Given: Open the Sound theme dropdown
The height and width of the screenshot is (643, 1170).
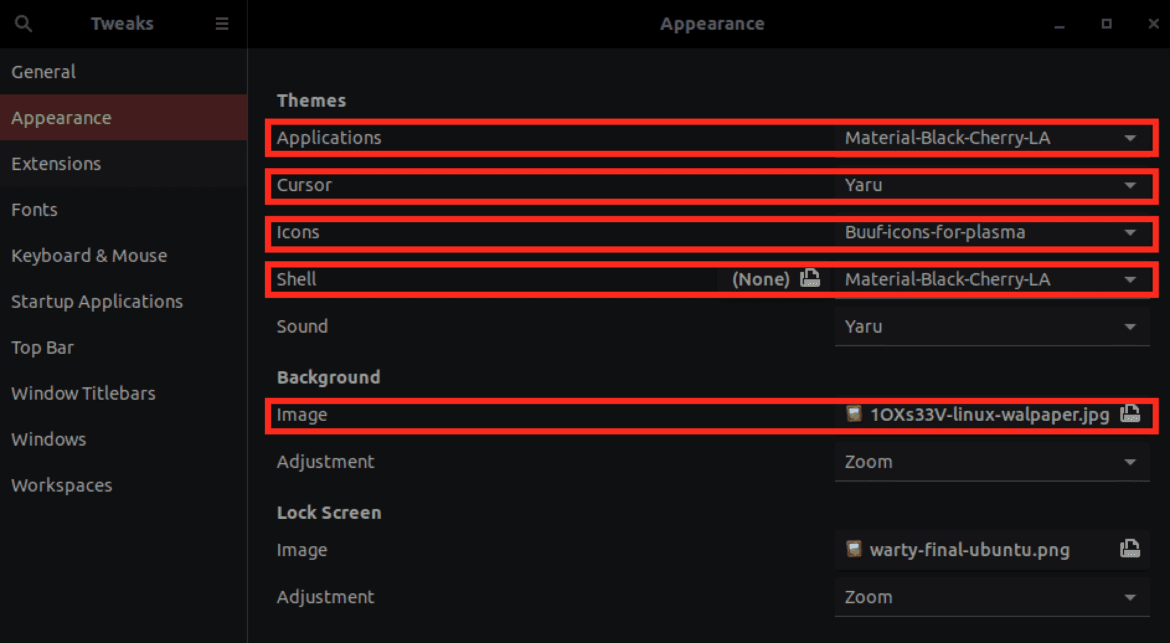Looking at the screenshot, I should 992,326.
